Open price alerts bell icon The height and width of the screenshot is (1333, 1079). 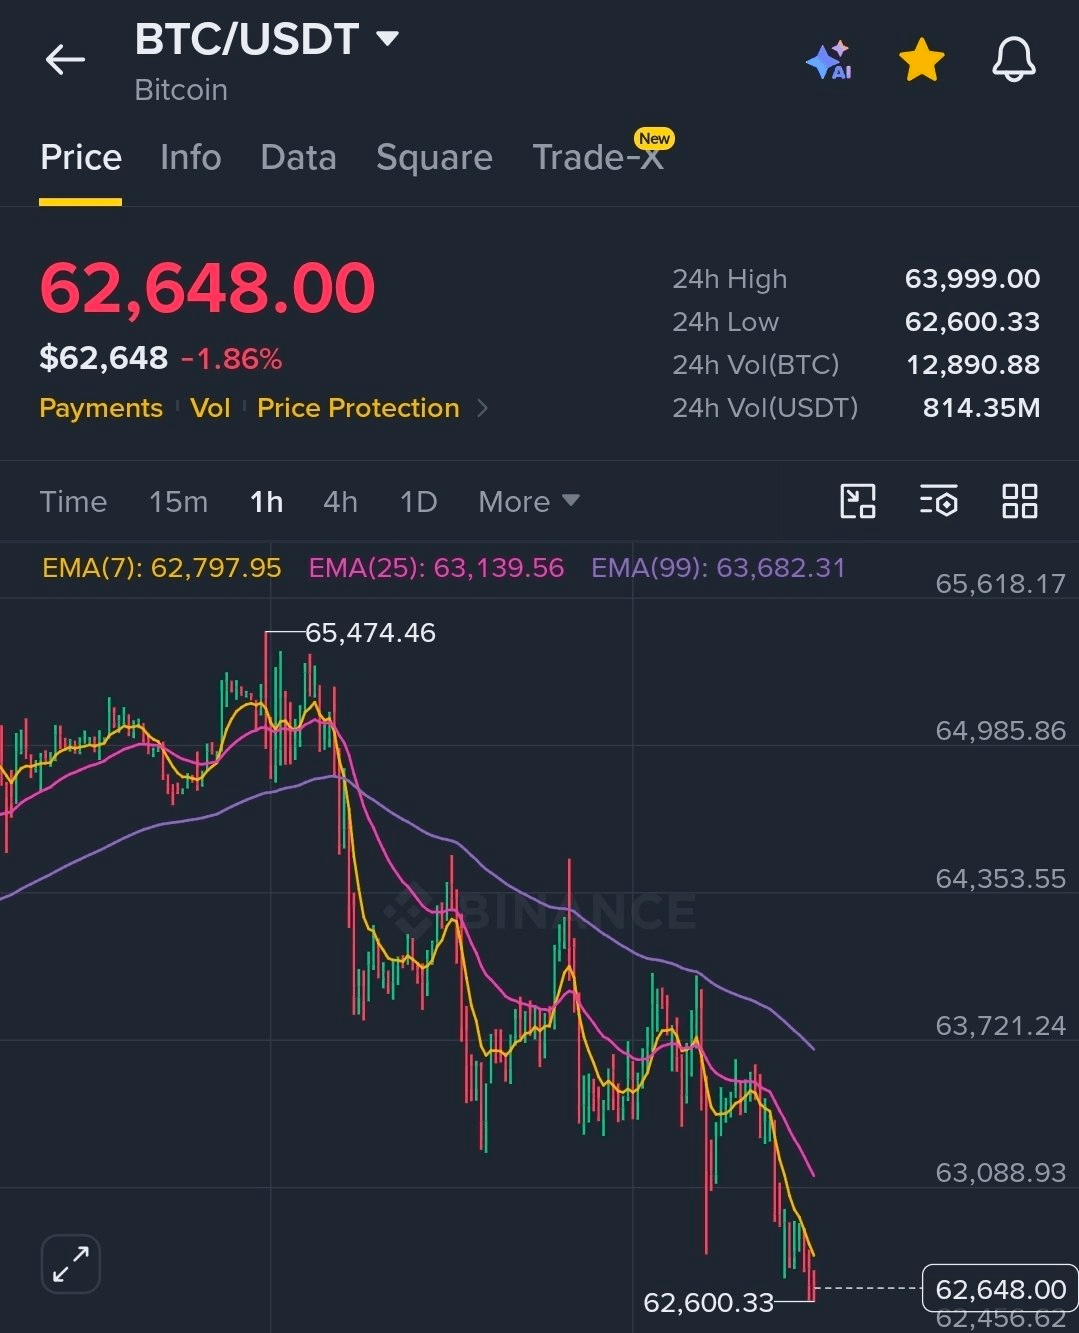pyautogui.click(x=1013, y=60)
